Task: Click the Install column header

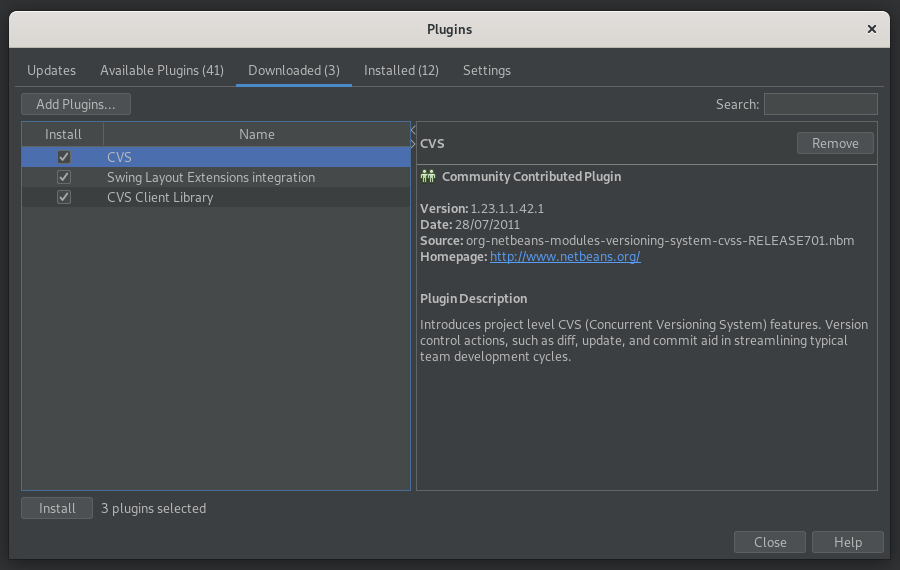Action: click(63, 134)
